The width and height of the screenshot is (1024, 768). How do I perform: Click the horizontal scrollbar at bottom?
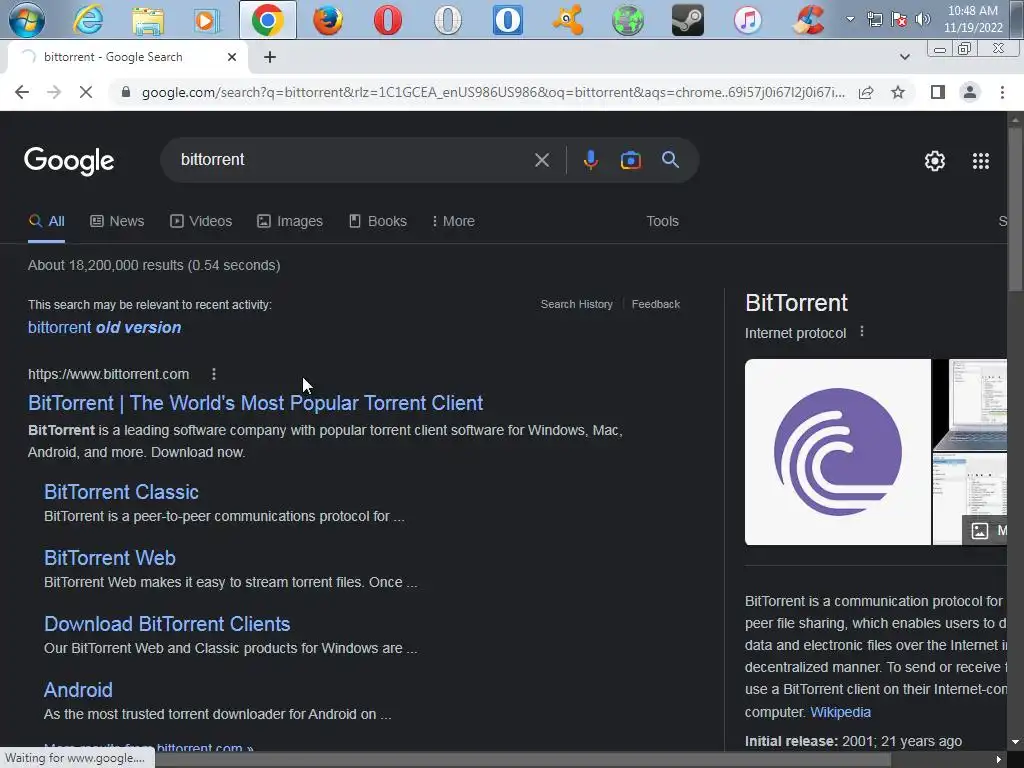522,760
